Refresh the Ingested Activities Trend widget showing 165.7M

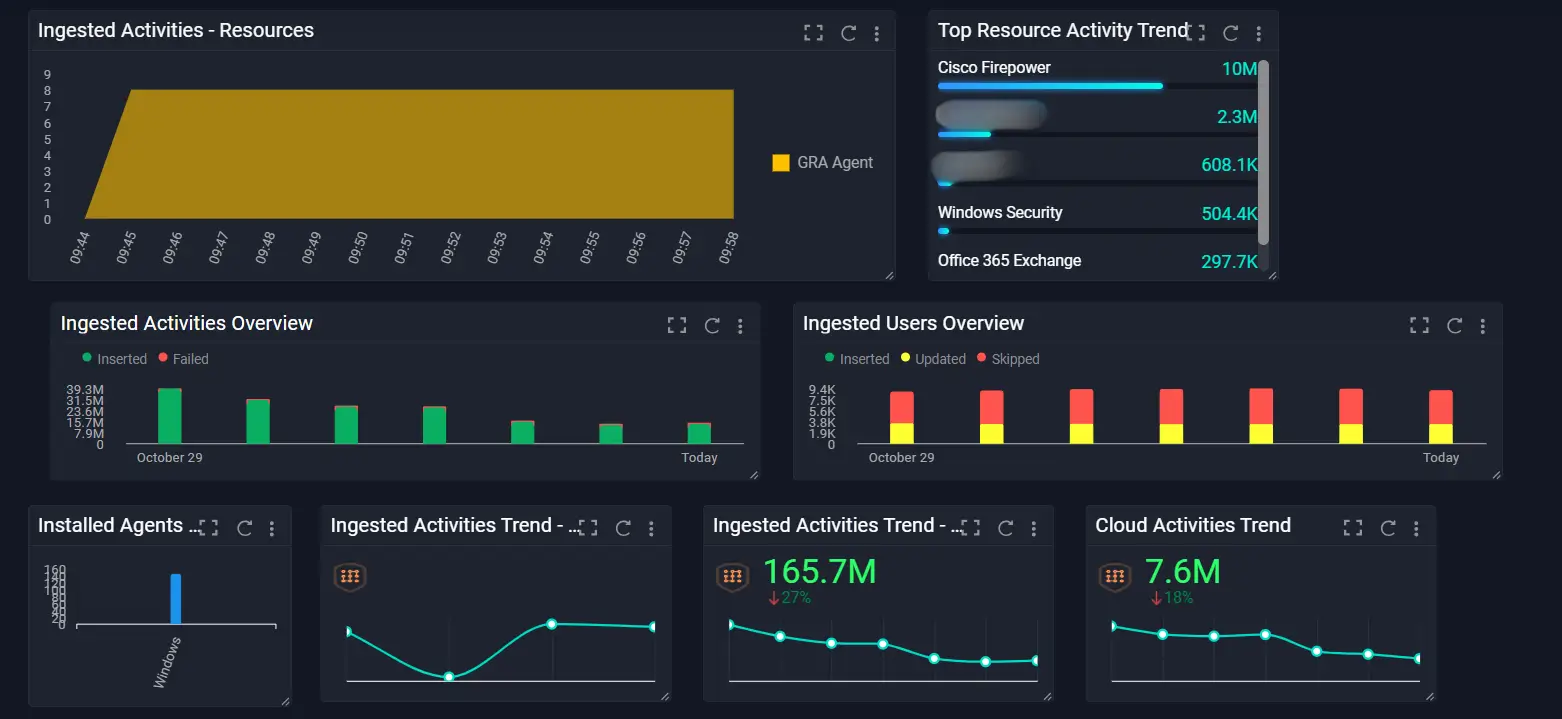click(1006, 528)
